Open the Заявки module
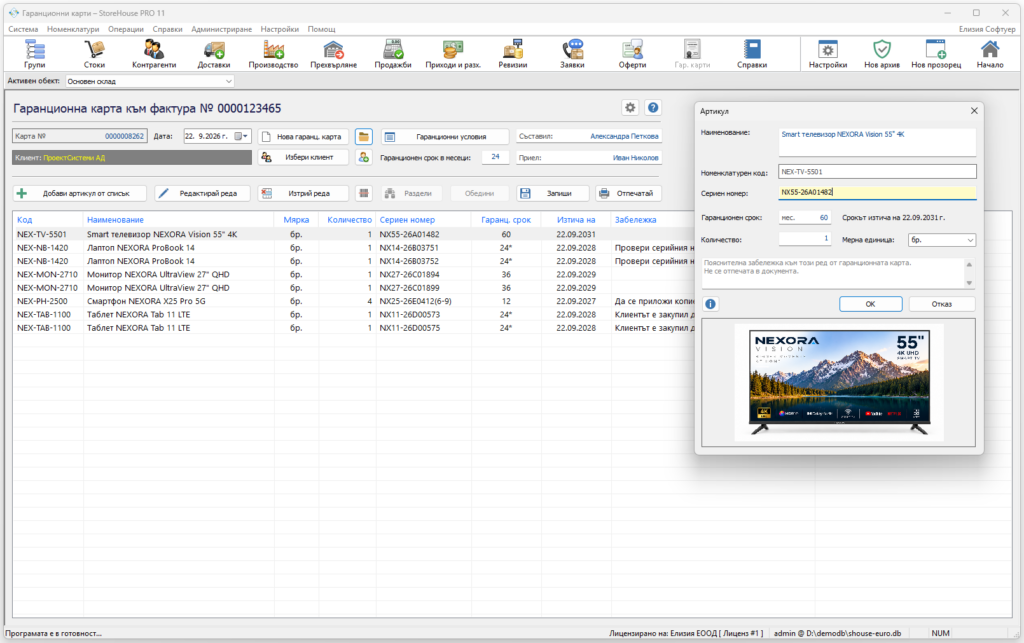The height and width of the screenshot is (643, 1024). pos(572,54)
